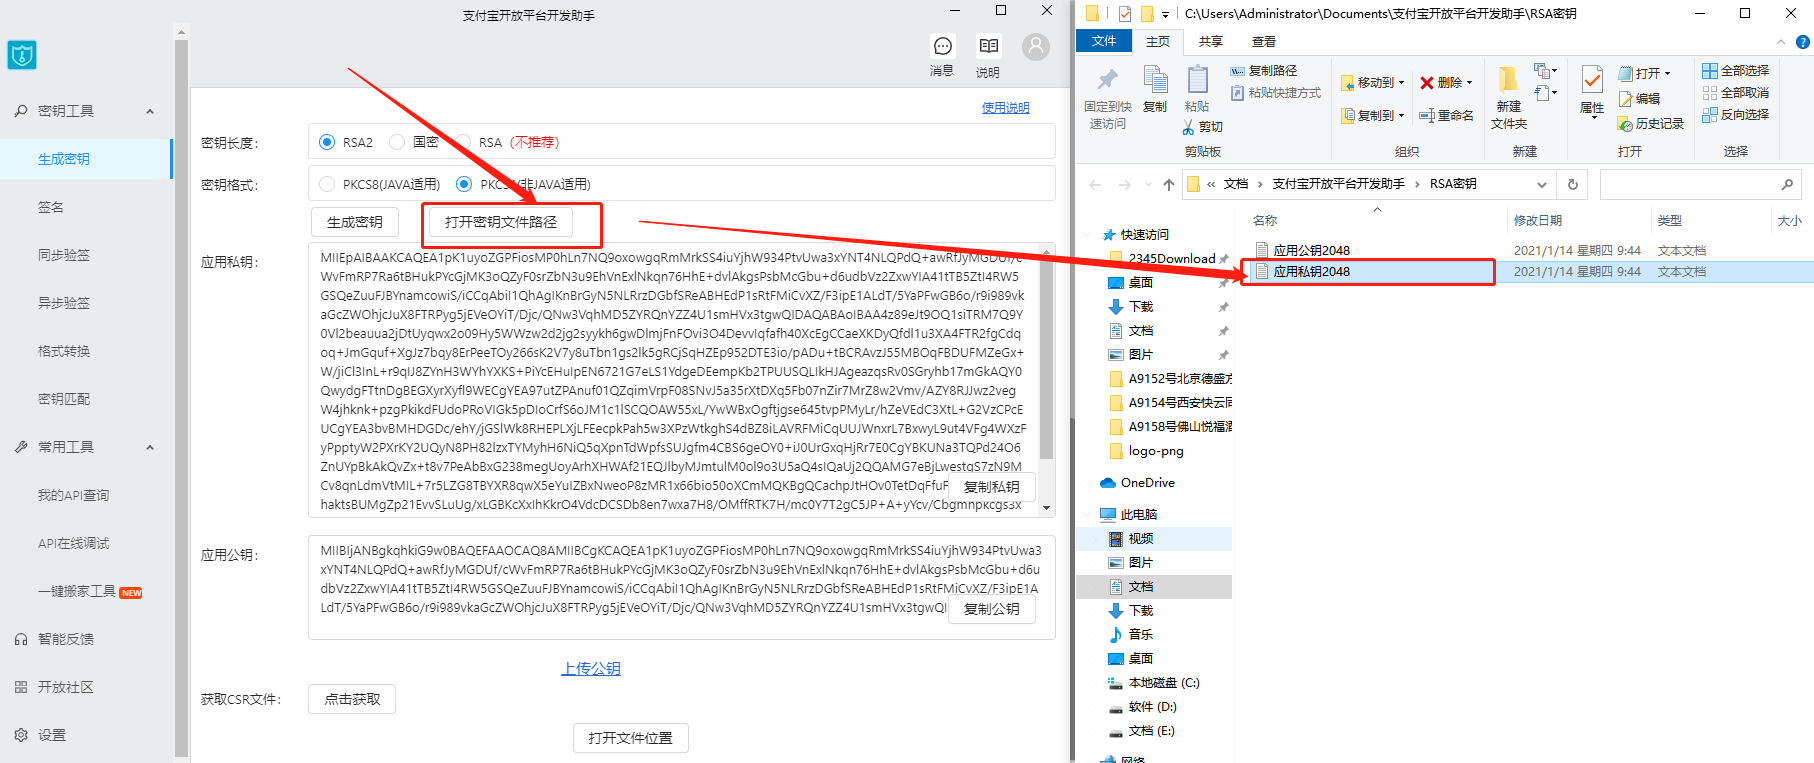Expand the address bar history dropdown
Image resolution: width=1814 pixels, height=763 pixels.
1542,185
